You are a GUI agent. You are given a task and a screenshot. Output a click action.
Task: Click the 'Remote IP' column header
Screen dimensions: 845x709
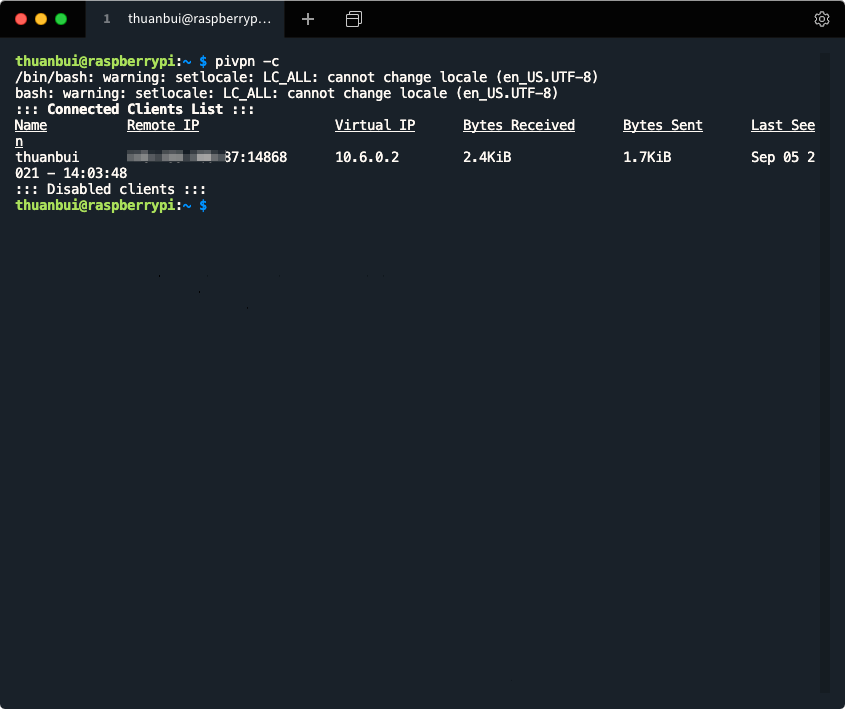tap(163, 125)
